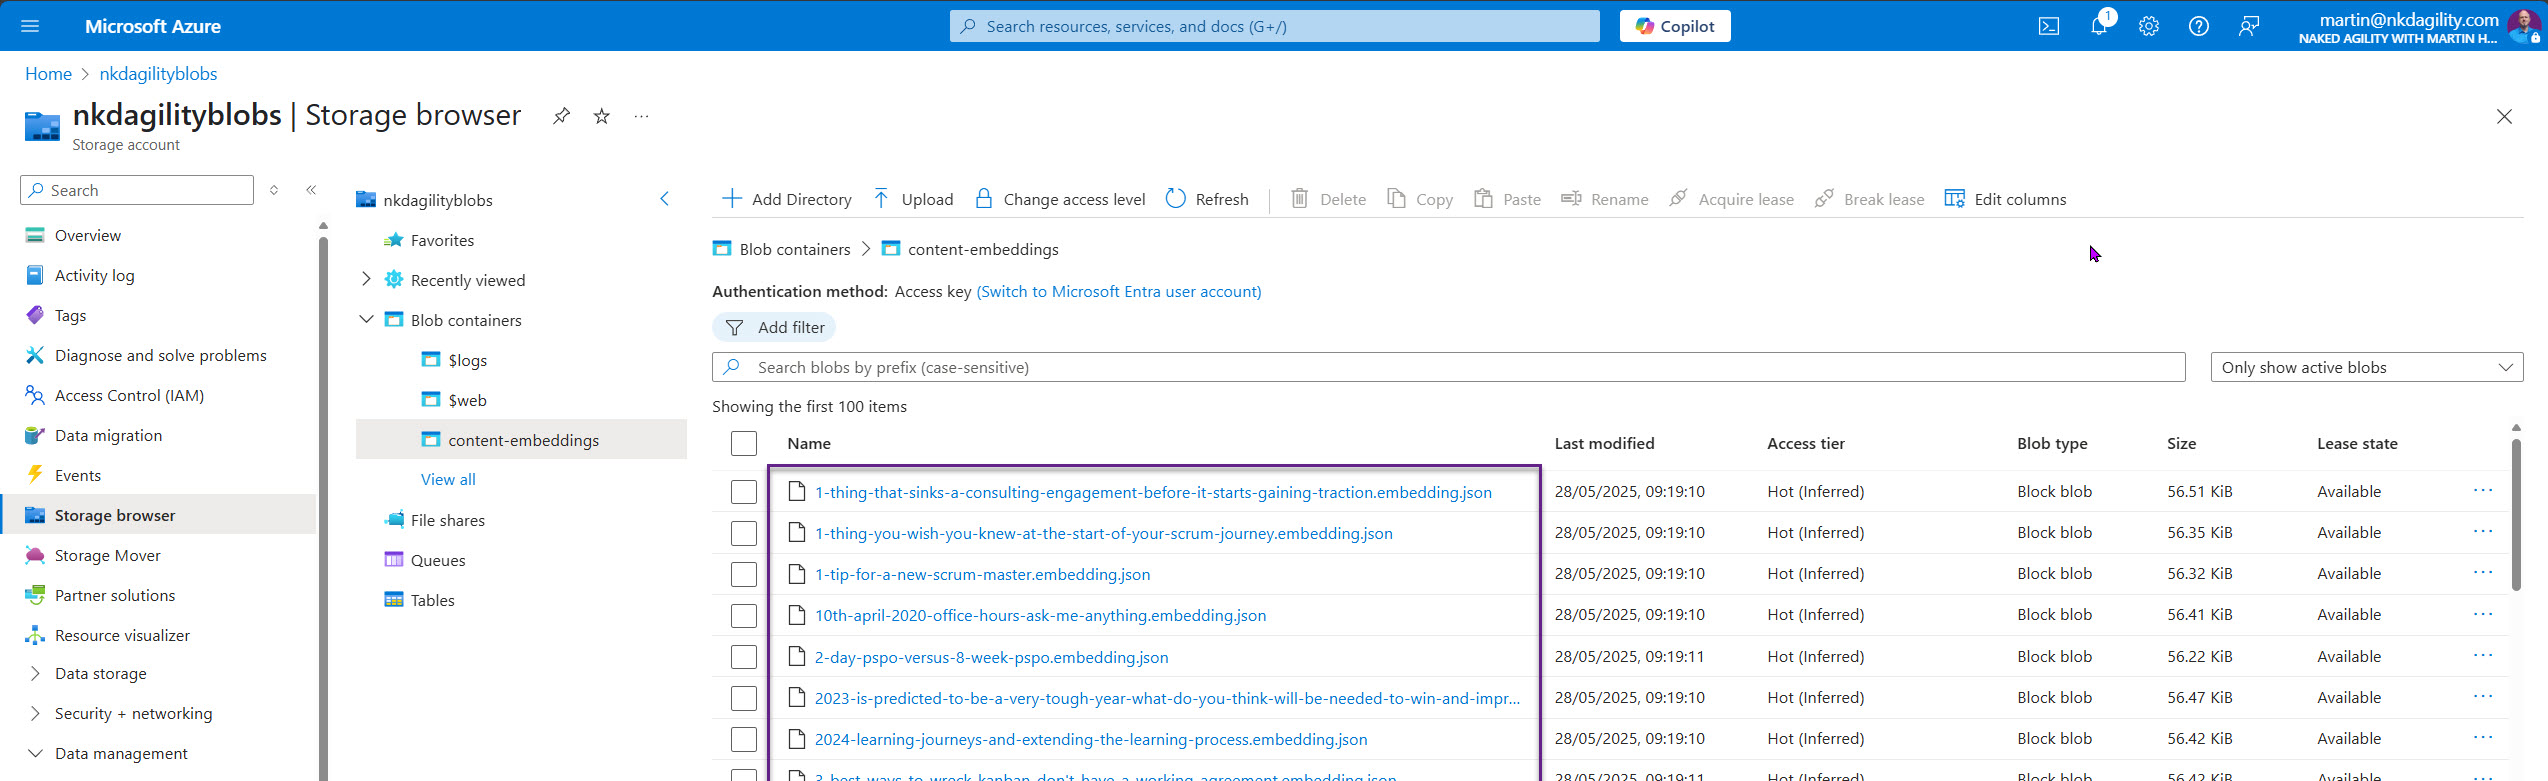
Task: Open the more options ellipsis beside title
Action: (642, 116)
